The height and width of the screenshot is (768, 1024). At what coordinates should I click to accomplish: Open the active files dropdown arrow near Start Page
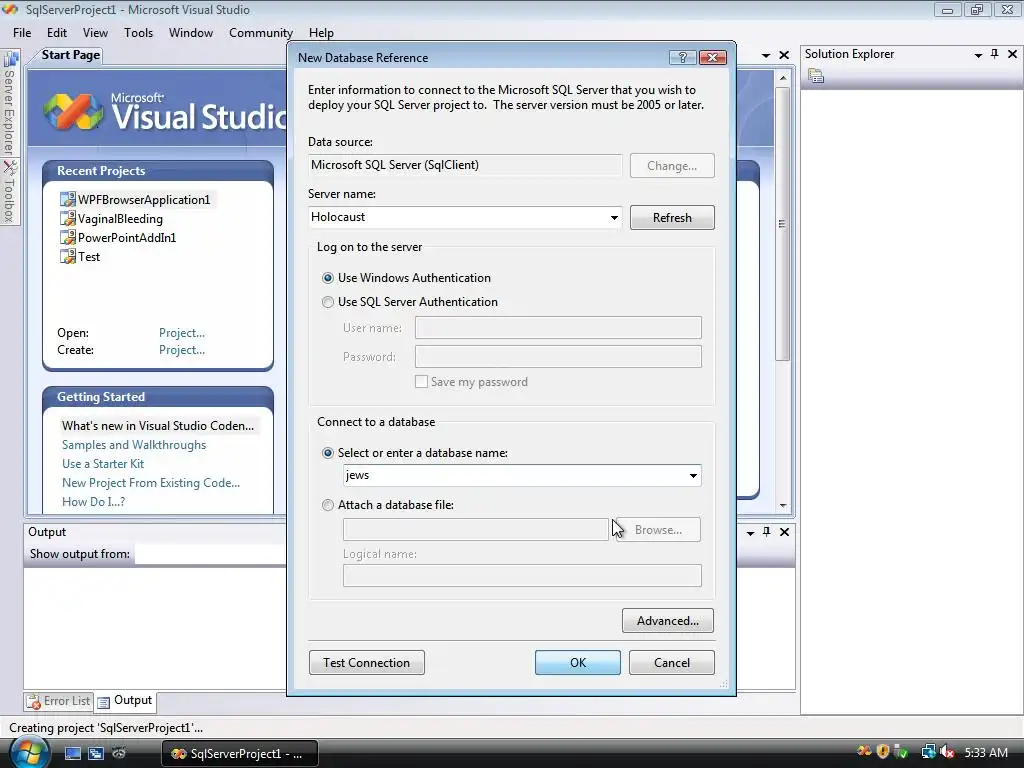766,56
